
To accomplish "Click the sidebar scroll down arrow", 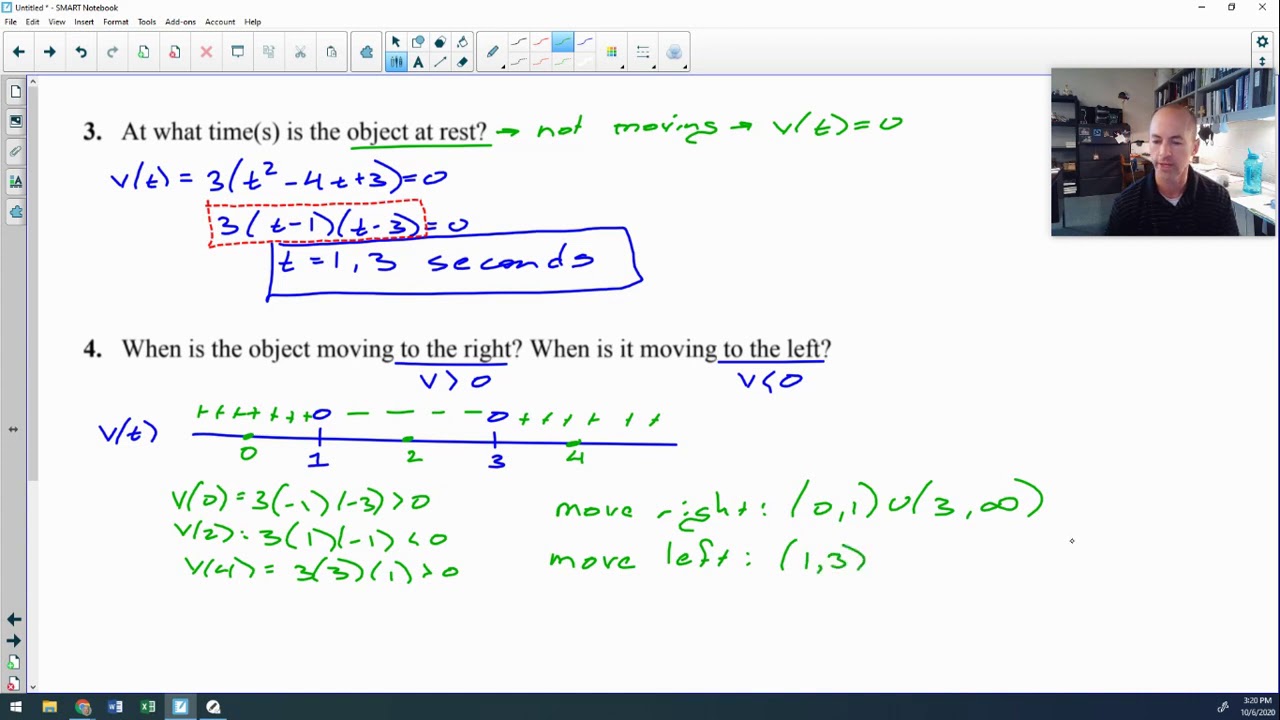I will (33, 687).
